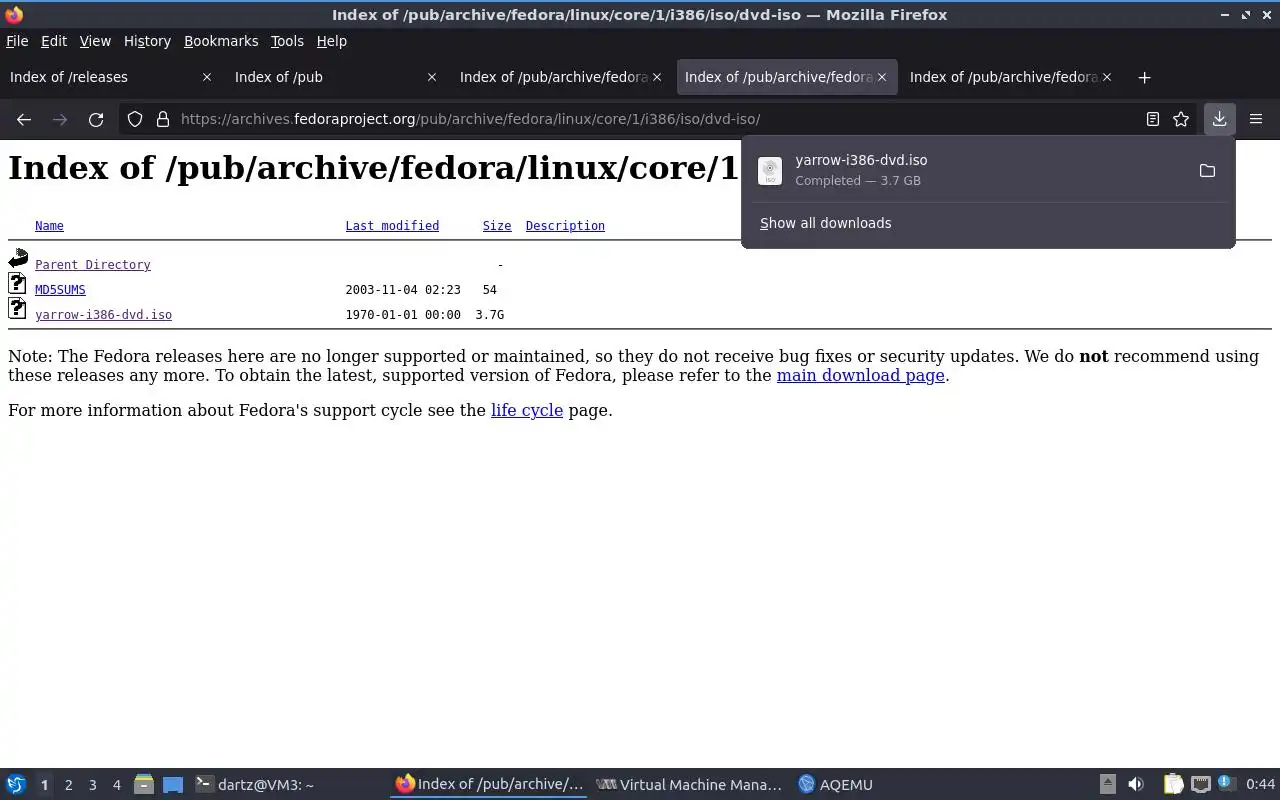Viewport: 1280px width, 800px height.
Task: Open the volume control tray icon
Action: [1136, 785]
